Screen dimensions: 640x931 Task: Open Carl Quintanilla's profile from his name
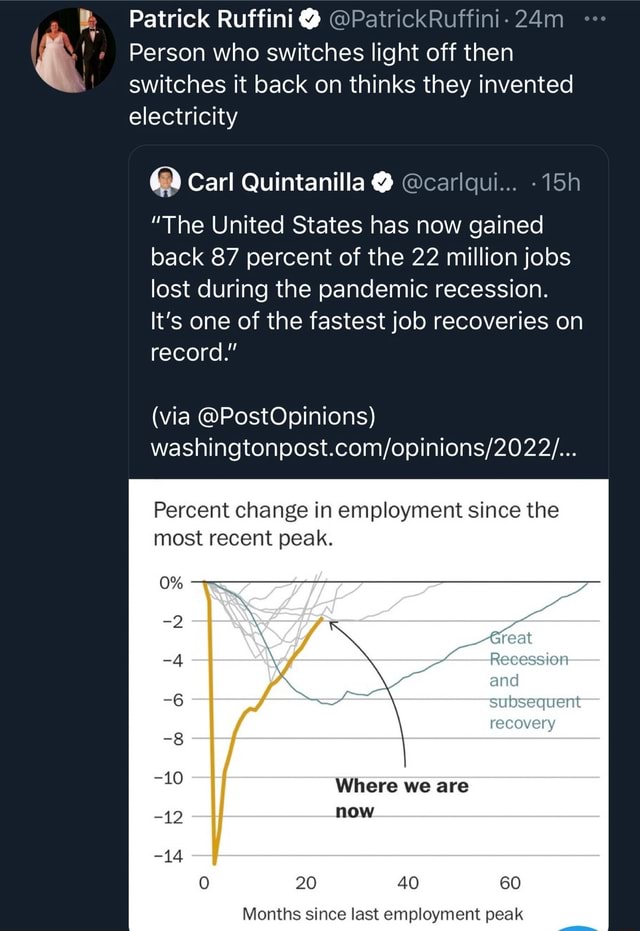pyautogui.click(x=279, y=183)
